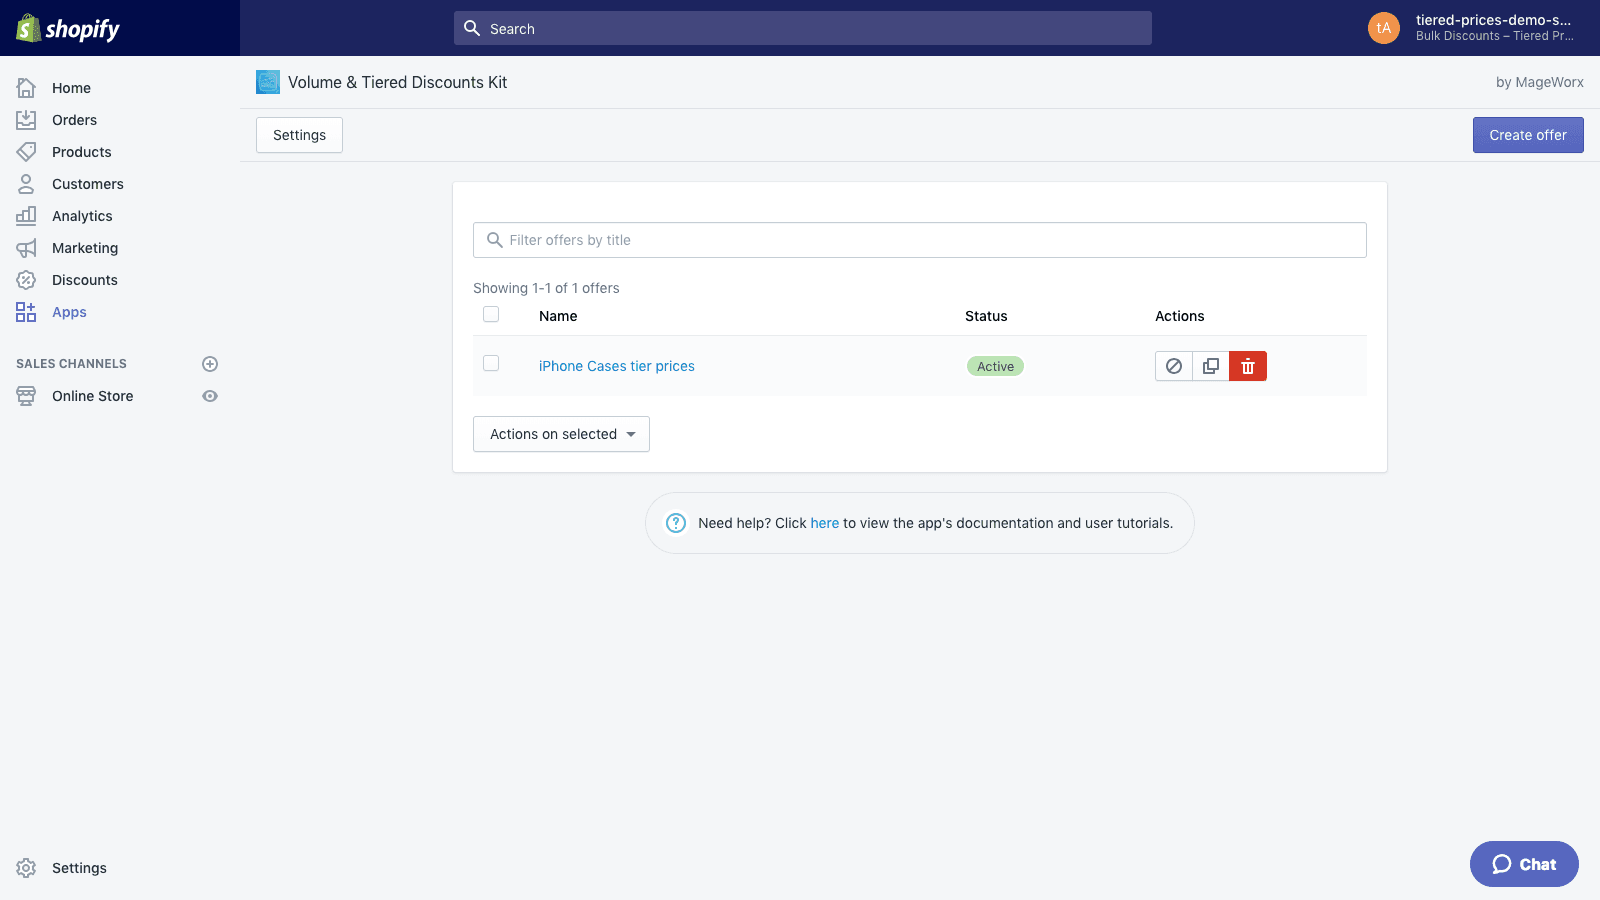This screenshot has width=1600, height=900.
Task: Check the checkbox next to iPhone Cases tier prices
Action: click(491, 363)
